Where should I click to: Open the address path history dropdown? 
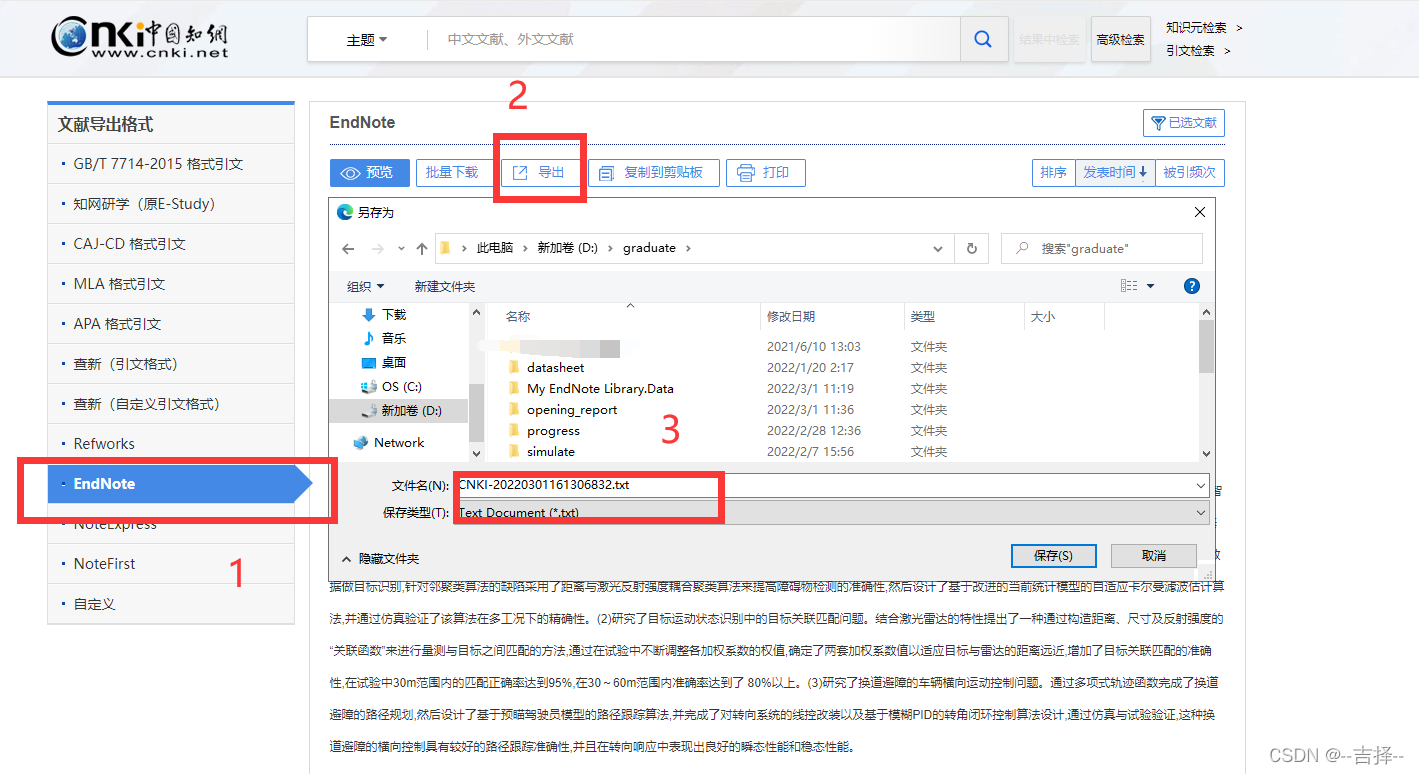937,248
